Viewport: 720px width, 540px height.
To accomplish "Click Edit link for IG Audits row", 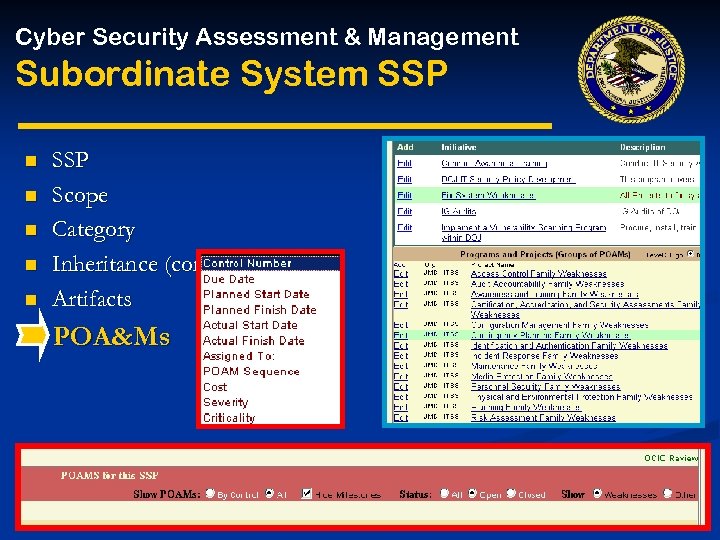I will pos(404,211).
